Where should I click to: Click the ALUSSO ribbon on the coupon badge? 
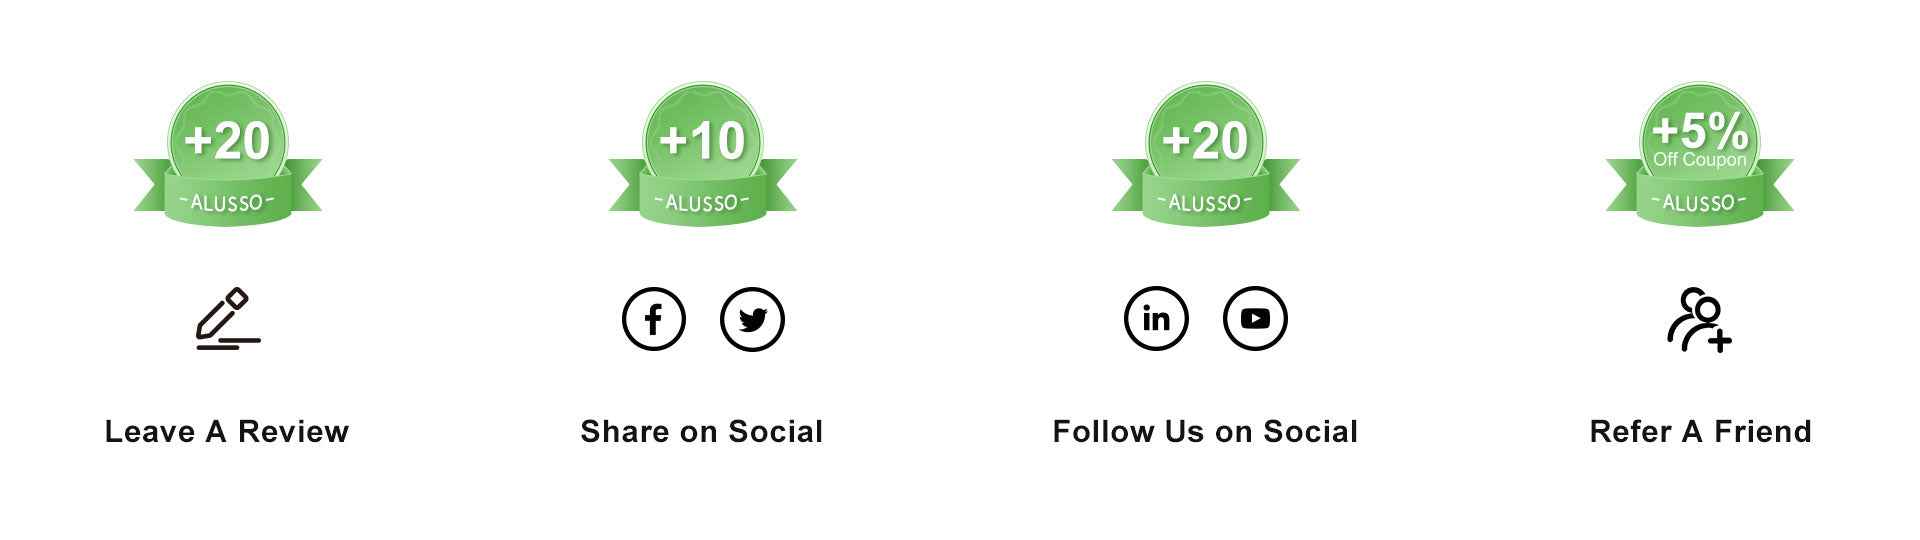(x=1700, y=202)
